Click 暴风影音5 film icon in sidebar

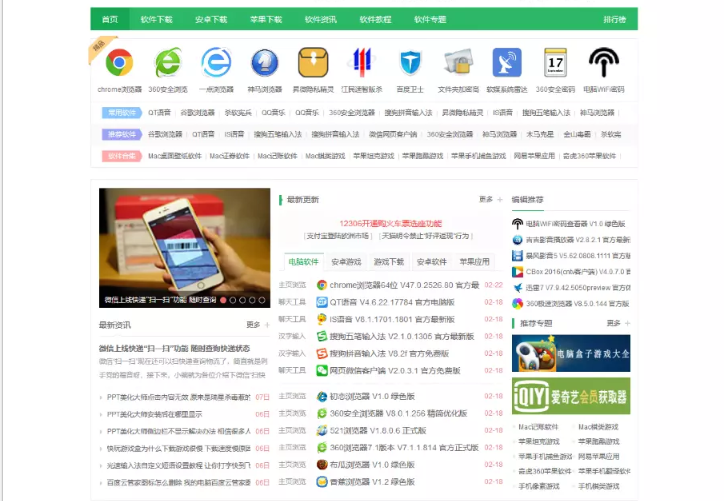coord(517,256)
